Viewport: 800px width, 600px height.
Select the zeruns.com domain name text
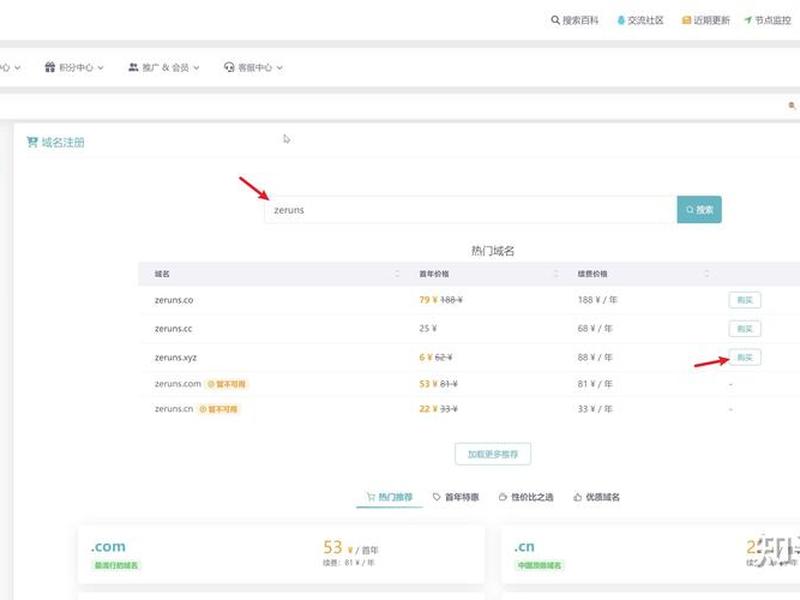pyautogui.click(x=178, y=384)
